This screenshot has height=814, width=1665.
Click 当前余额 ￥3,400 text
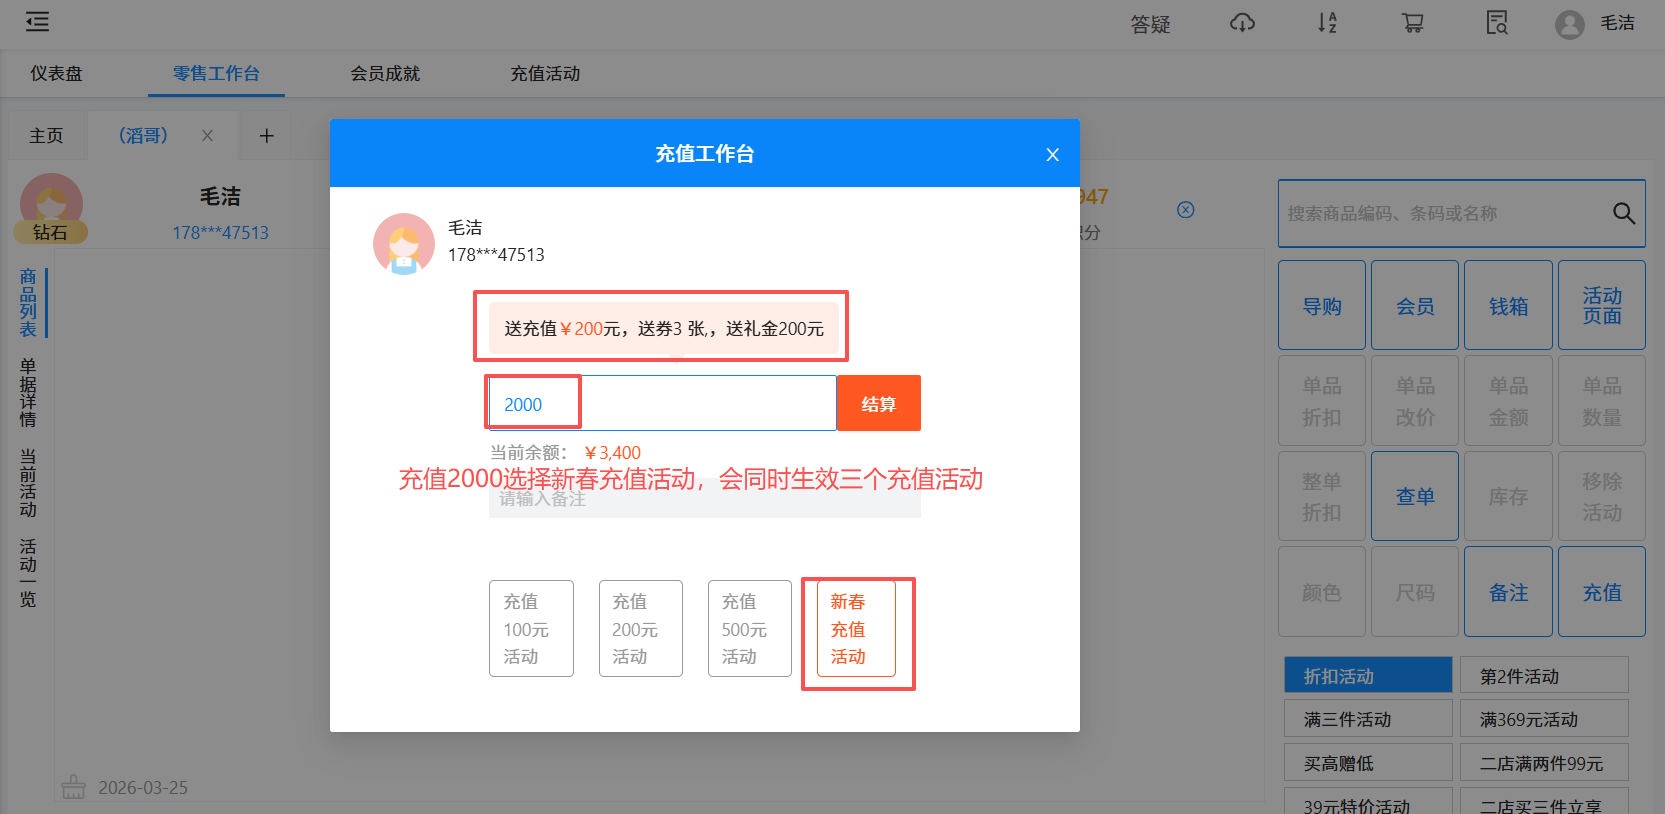click(x=565, y=452)
